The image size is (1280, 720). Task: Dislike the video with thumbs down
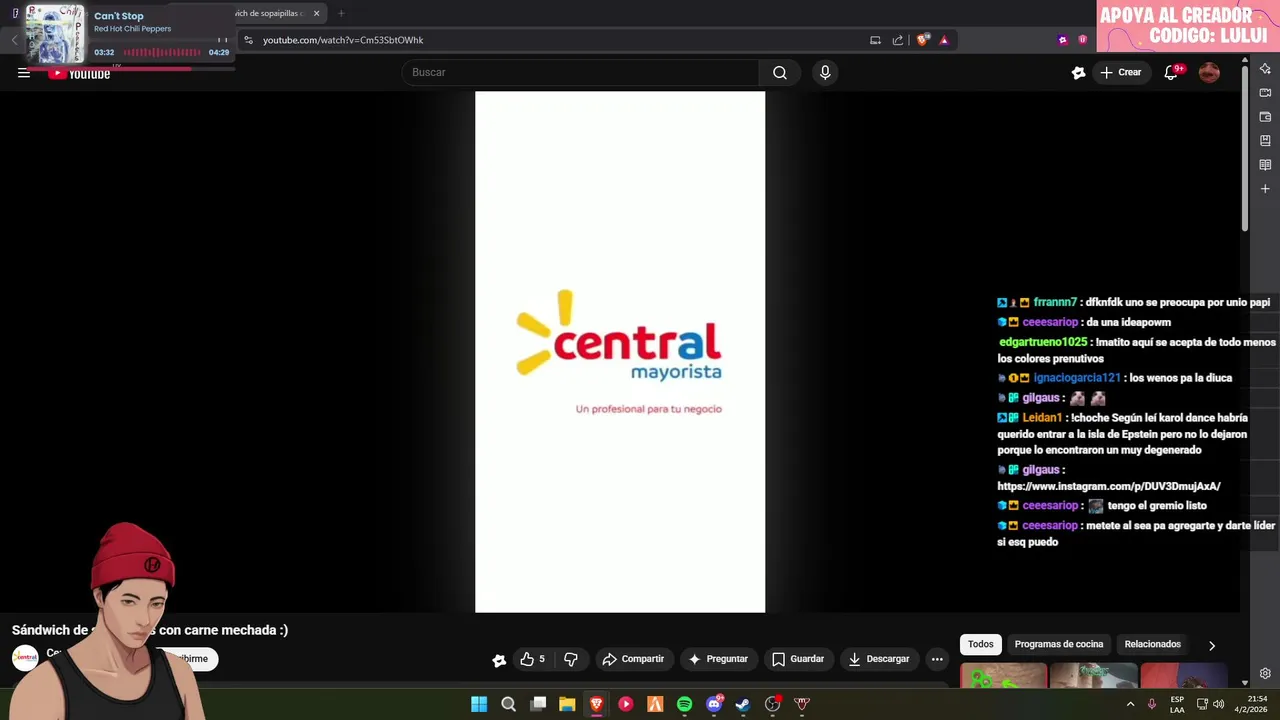click(x=571, y=659)
